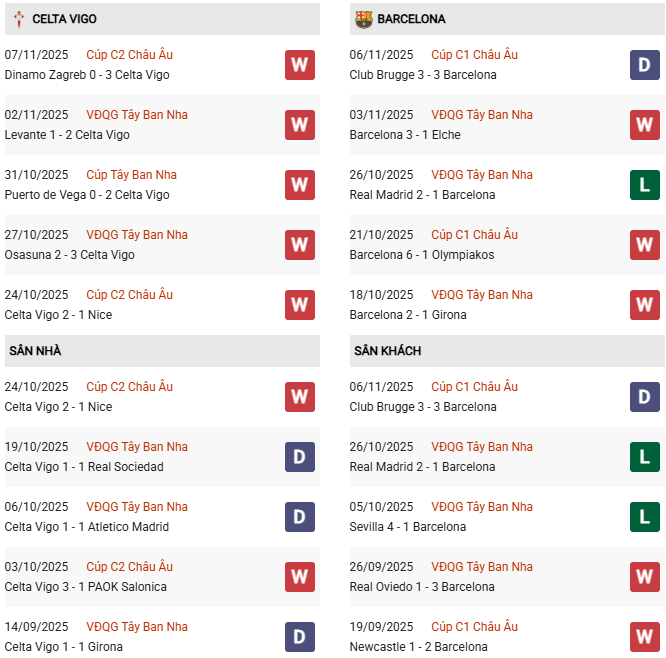
Task: Click the D badge for Celta Vigo vs Girona
Action: (x=300, y=637)
